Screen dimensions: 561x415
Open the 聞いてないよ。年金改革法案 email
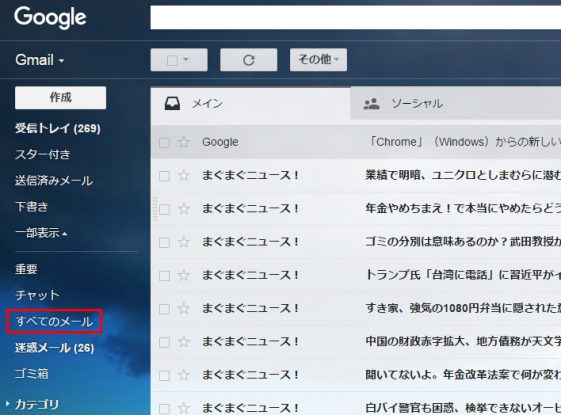pyautogui.click(x=463, y=375)
